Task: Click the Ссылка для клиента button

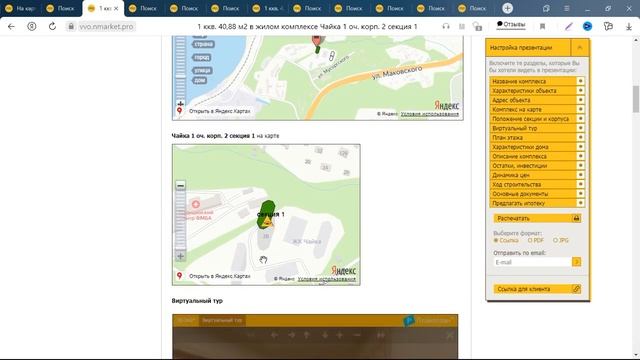Action: pyautogui.click(x=537, y=289)
